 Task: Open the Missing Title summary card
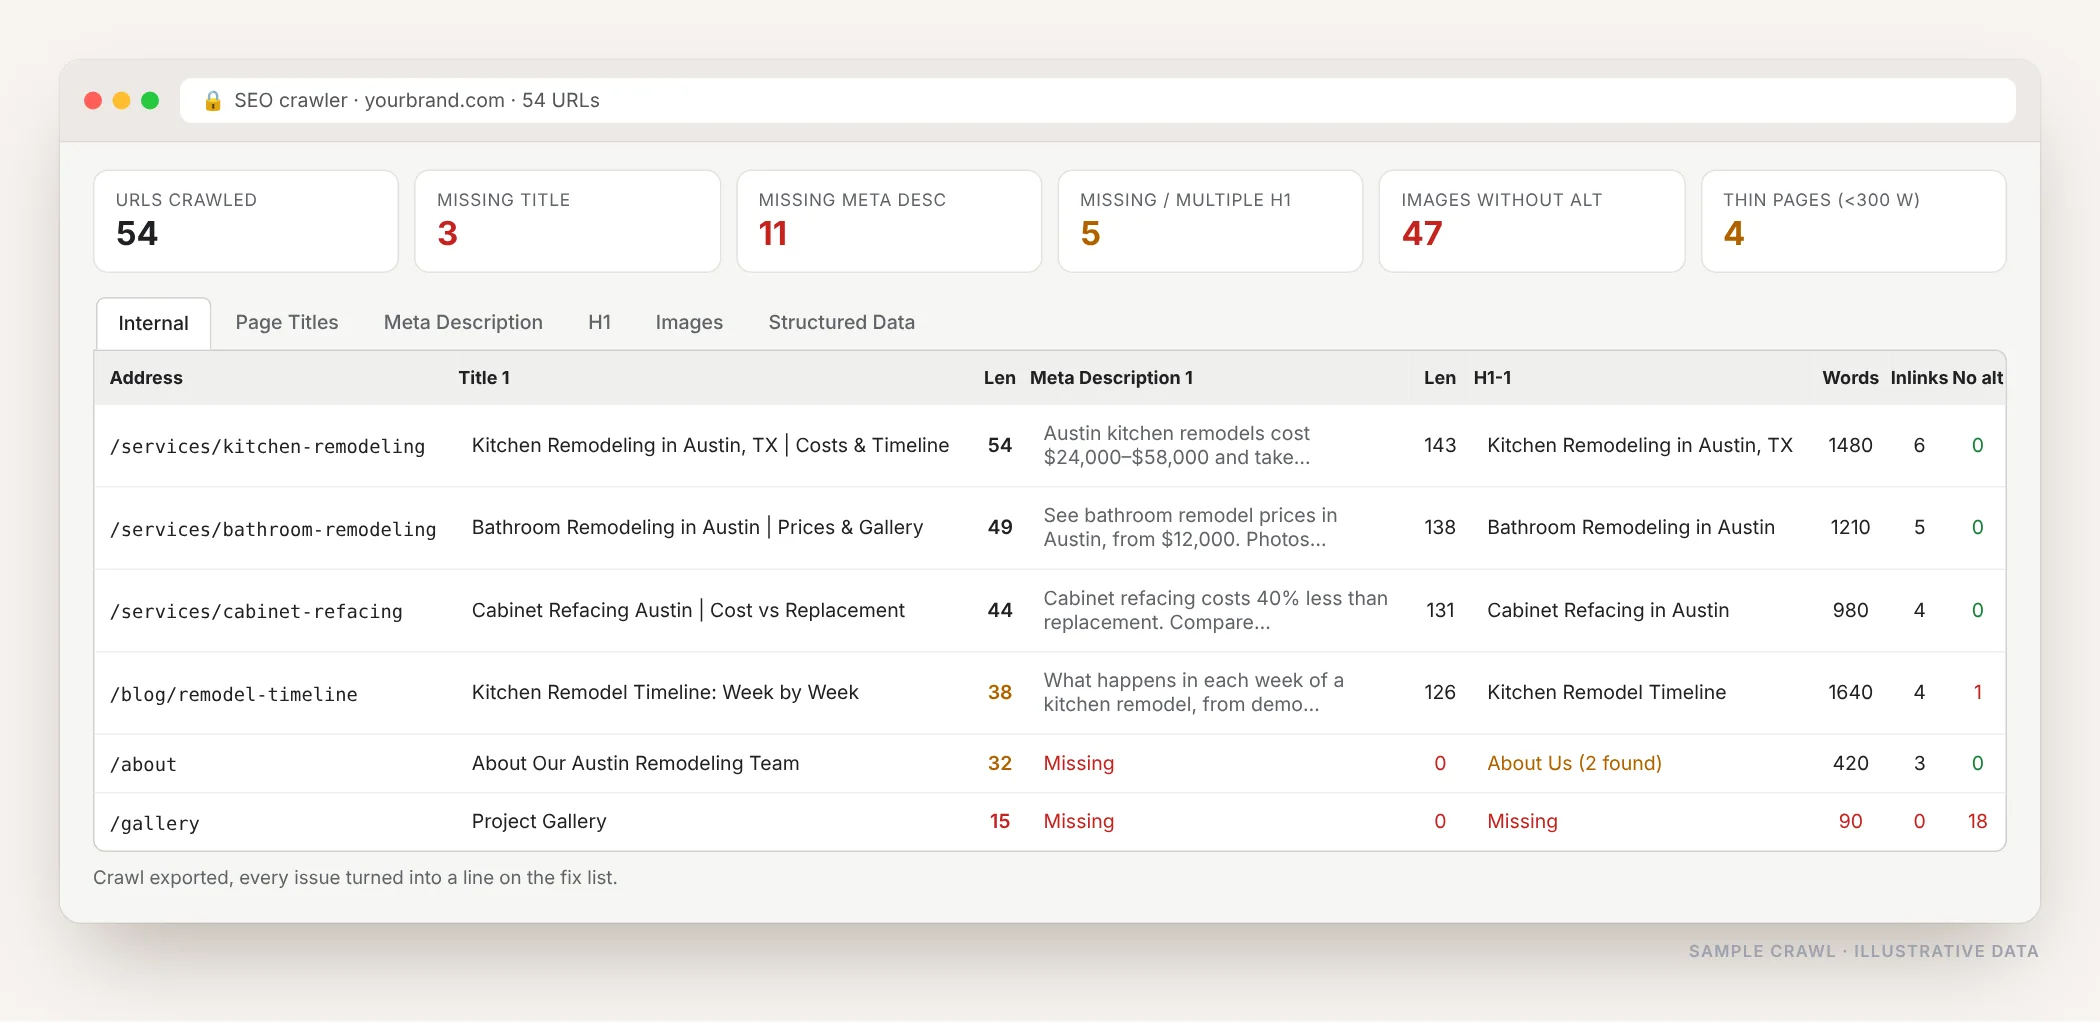tap(567, 221)
